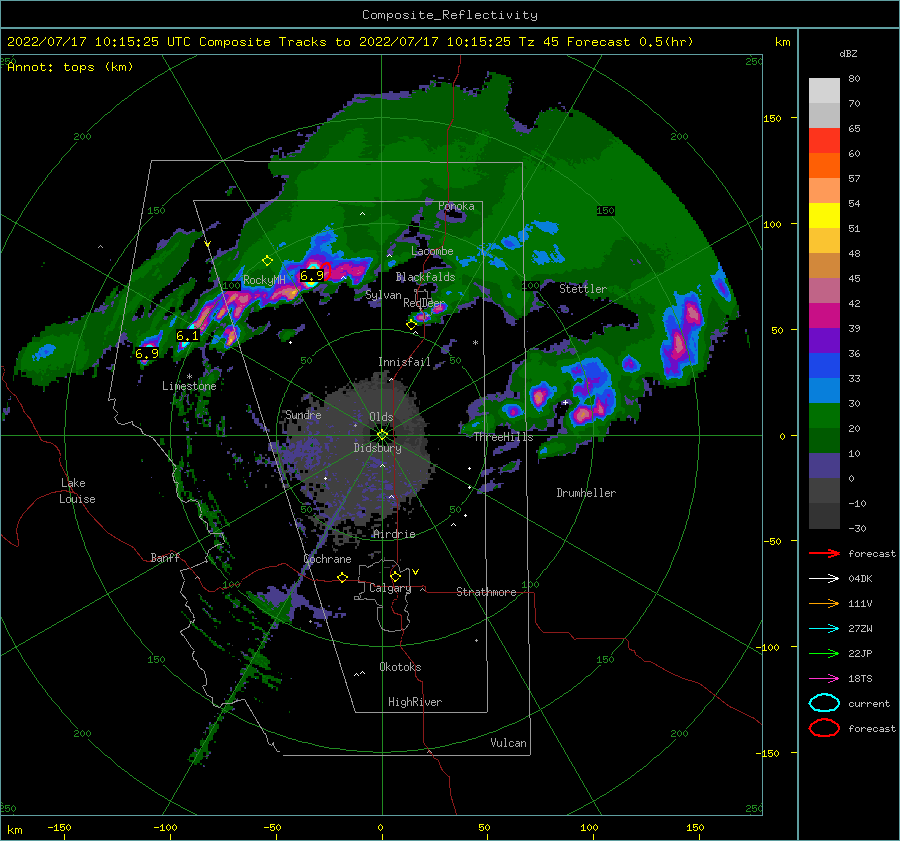Click the Lake Louise label
This screenshot has height=841, width=900.
(x=77, y=491)
